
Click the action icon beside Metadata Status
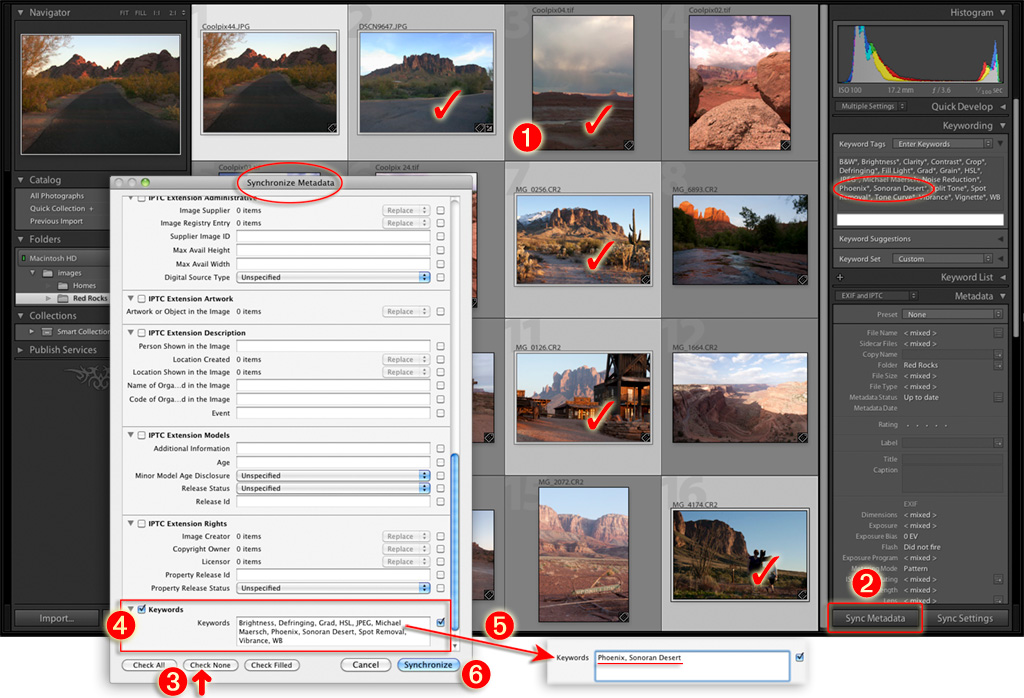(998, 397)
